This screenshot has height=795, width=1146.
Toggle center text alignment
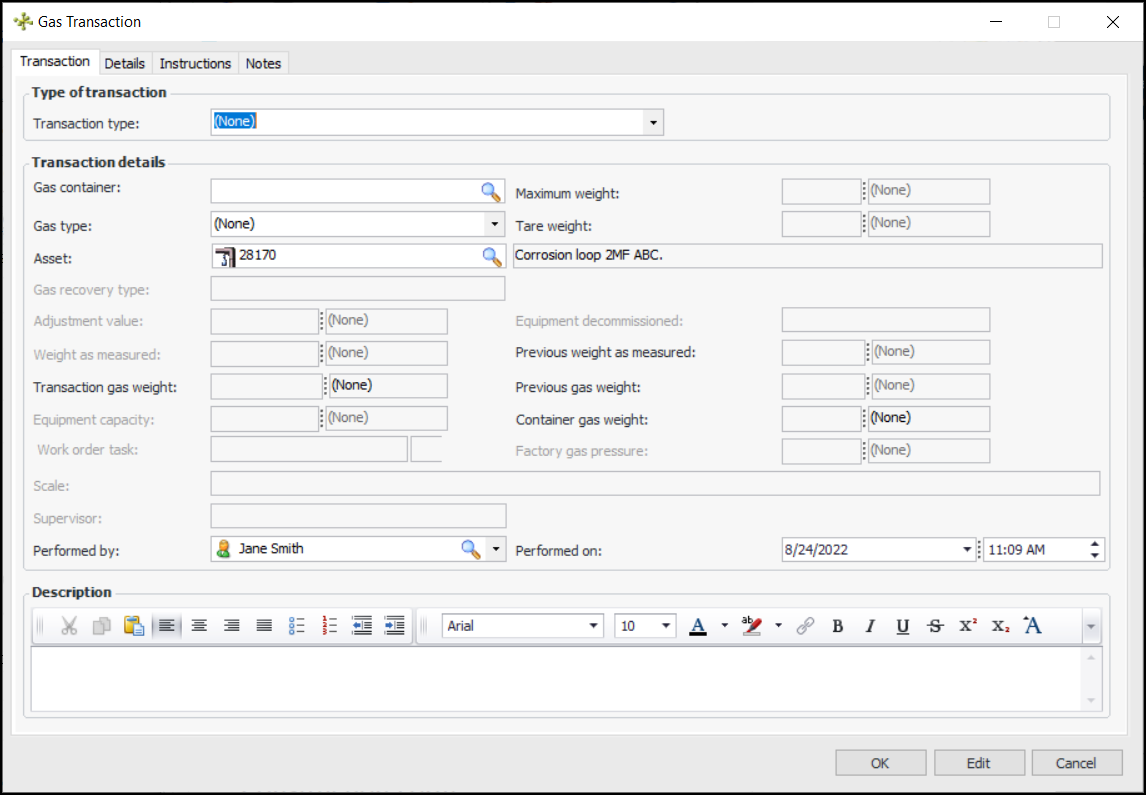click(200, 626)
